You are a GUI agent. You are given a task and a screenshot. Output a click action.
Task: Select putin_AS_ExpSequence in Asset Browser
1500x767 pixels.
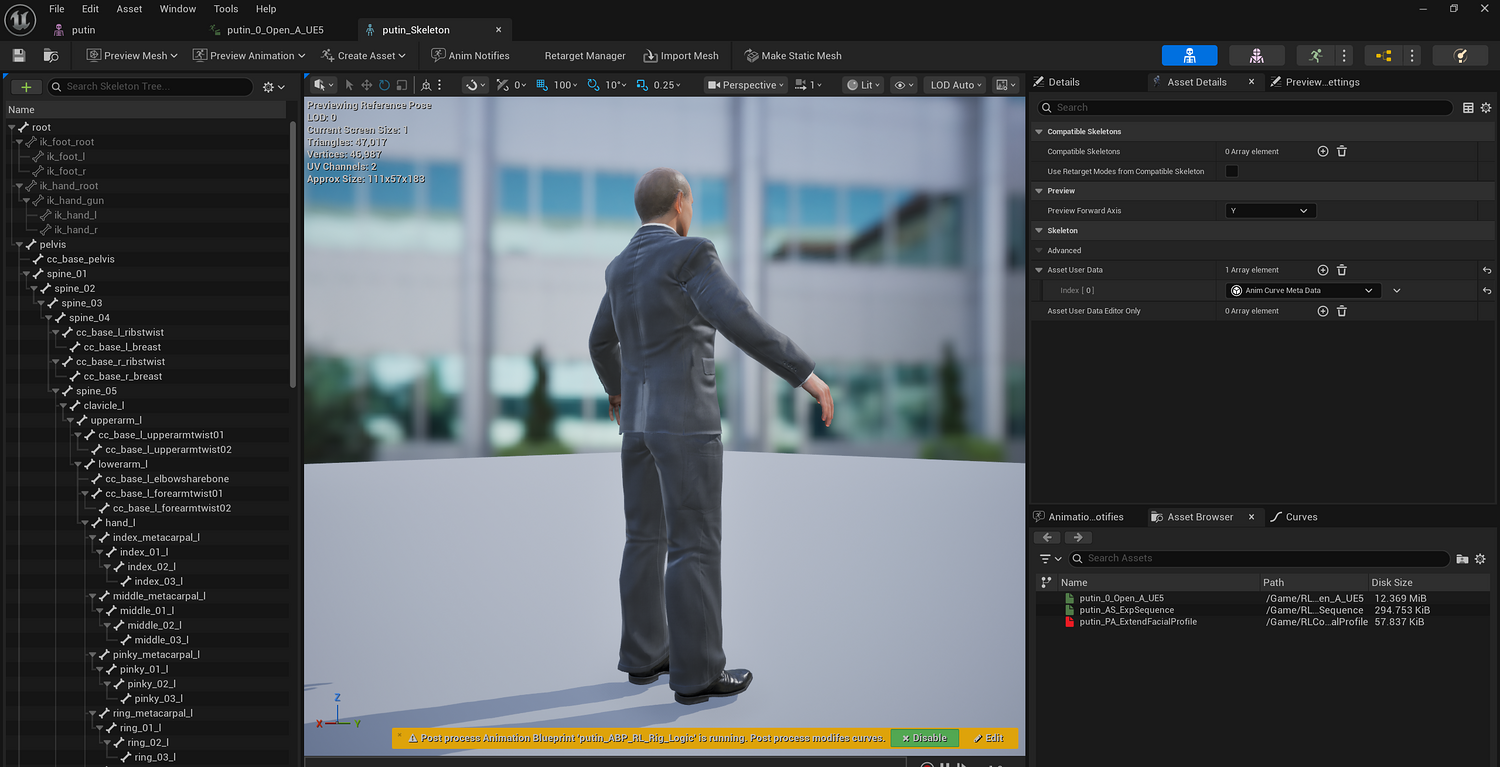click(1127, 610)
